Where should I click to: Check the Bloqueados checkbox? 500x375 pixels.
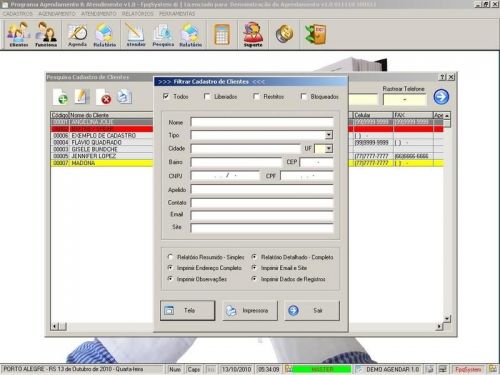[x=303, y=96]
